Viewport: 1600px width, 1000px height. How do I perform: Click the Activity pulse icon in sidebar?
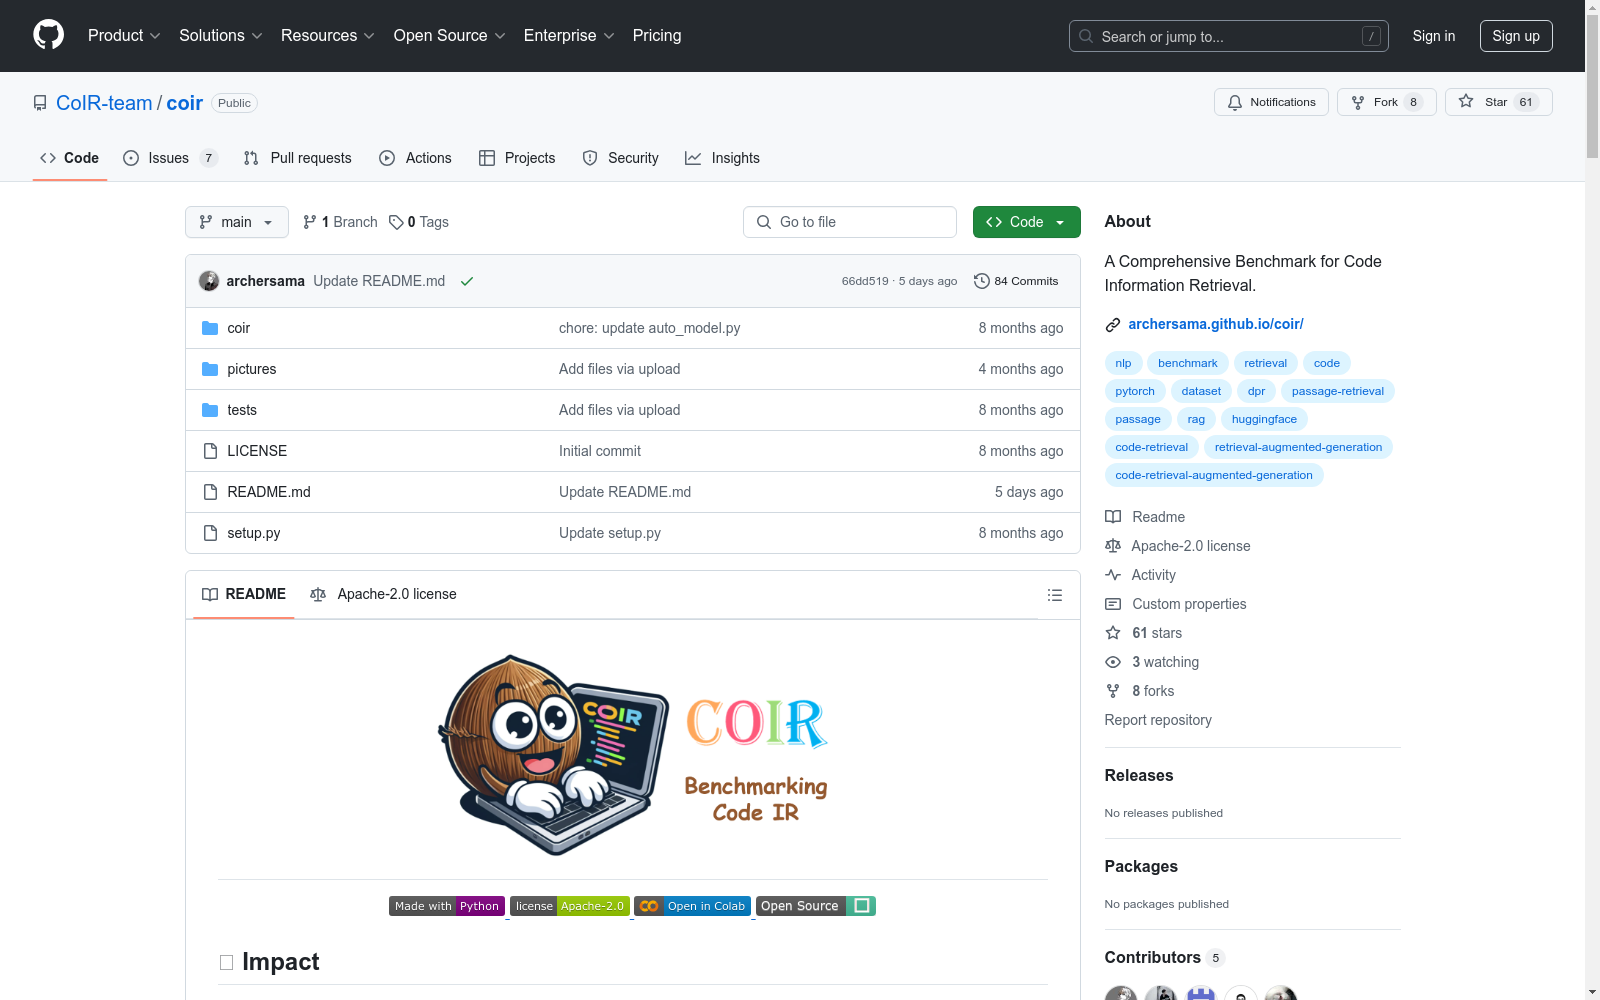point(1113,575)
